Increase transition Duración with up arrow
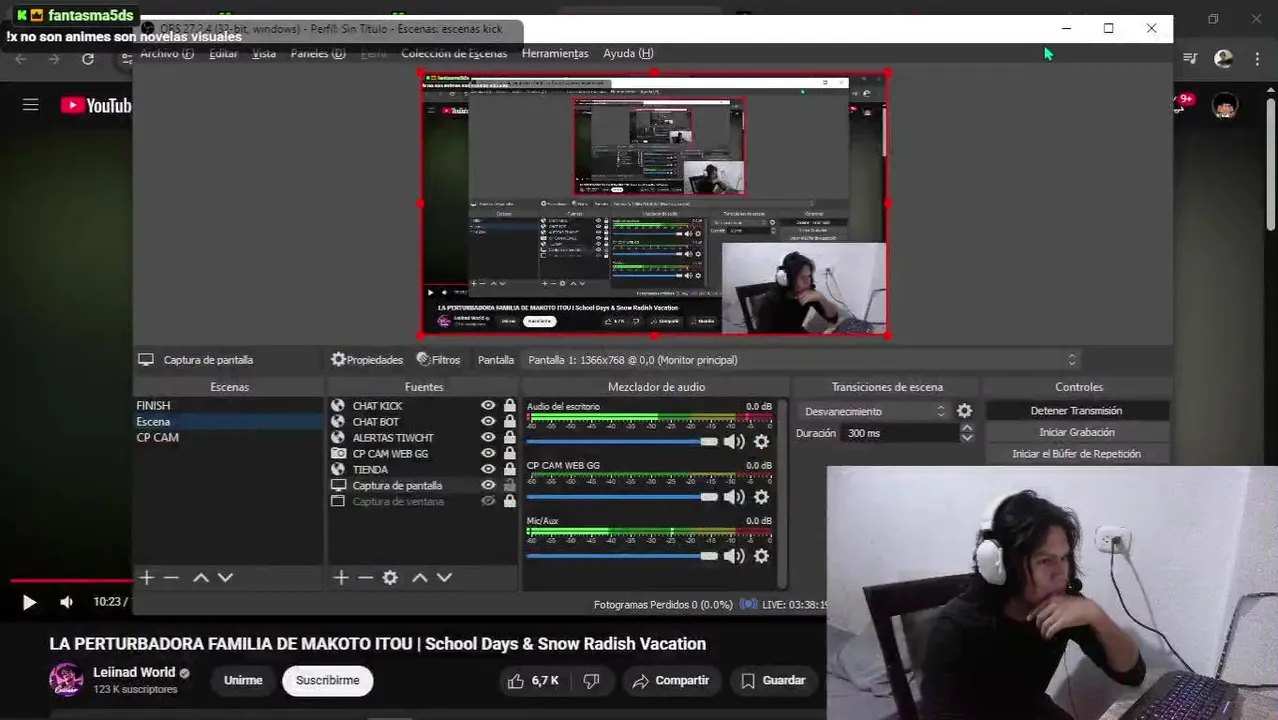The image size is (1278, 720). 966,428
